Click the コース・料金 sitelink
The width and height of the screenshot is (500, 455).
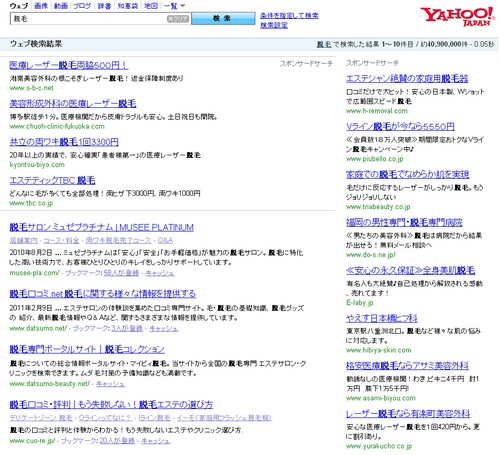pyautogui.click(x=61, y=240)
